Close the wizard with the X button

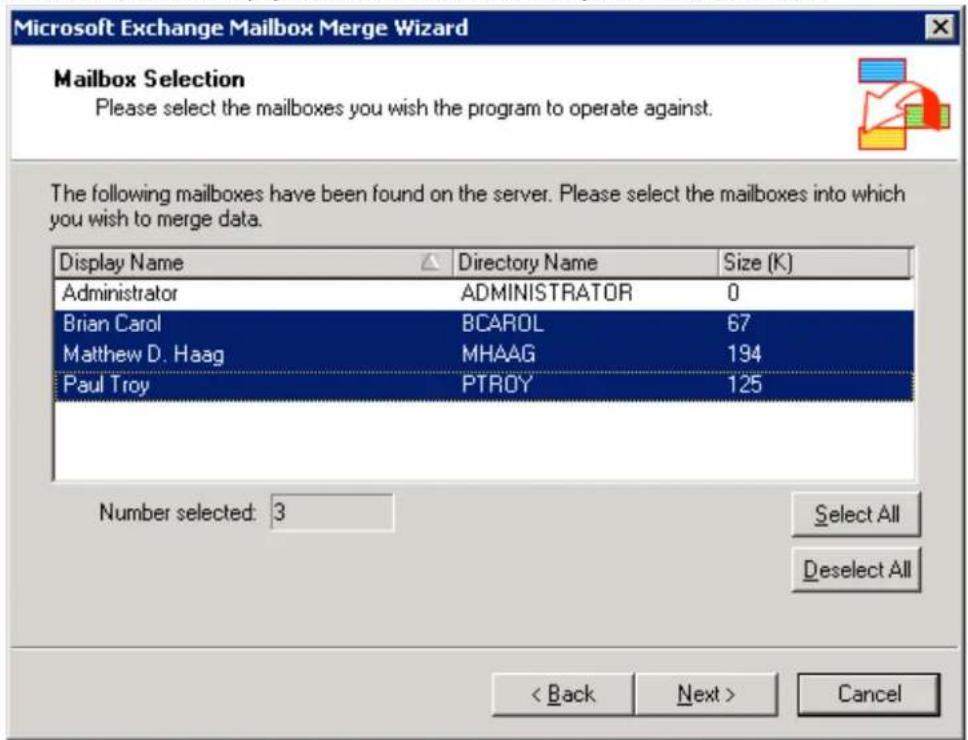[x=940, y=27]
